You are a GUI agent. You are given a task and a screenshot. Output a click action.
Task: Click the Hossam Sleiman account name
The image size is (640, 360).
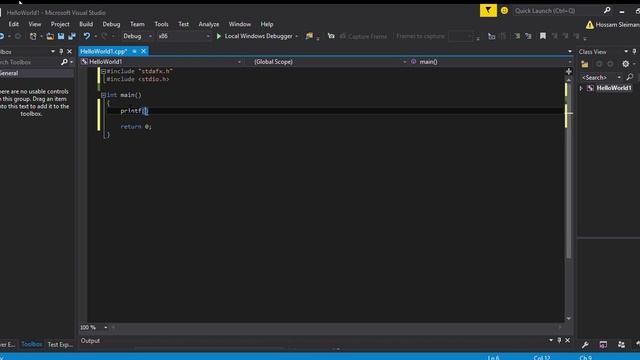coord(618,25)
